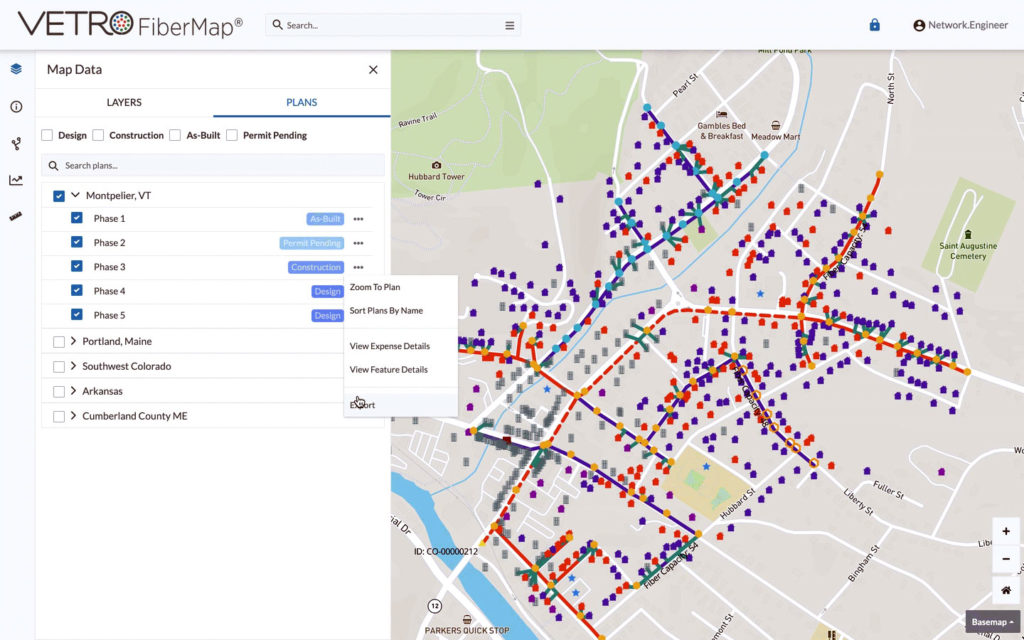Viewport: 1024px width, 640px height.
Task: Click the blue lock icon
Action: 874,25
